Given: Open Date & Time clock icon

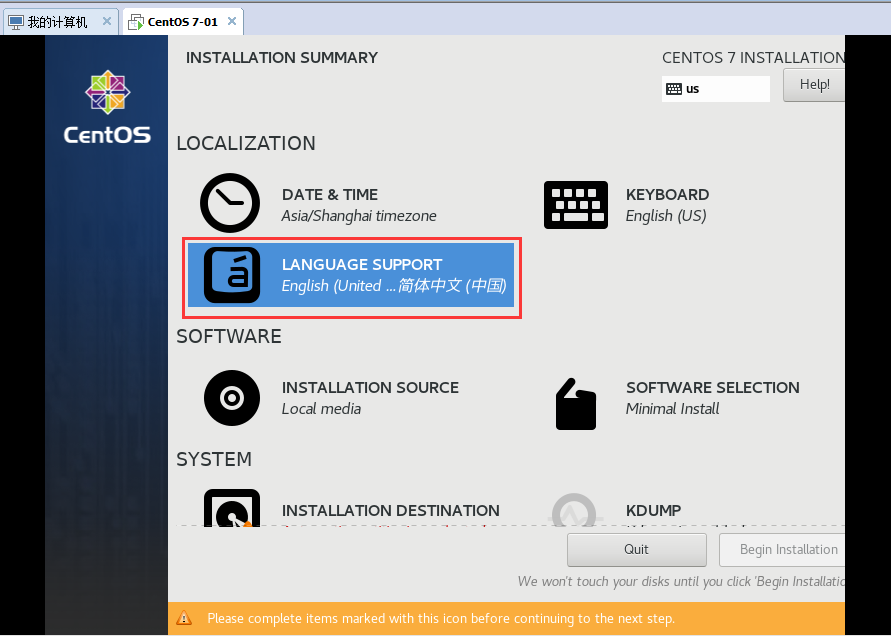Looking at the screenshot, I should coord(230,203).
